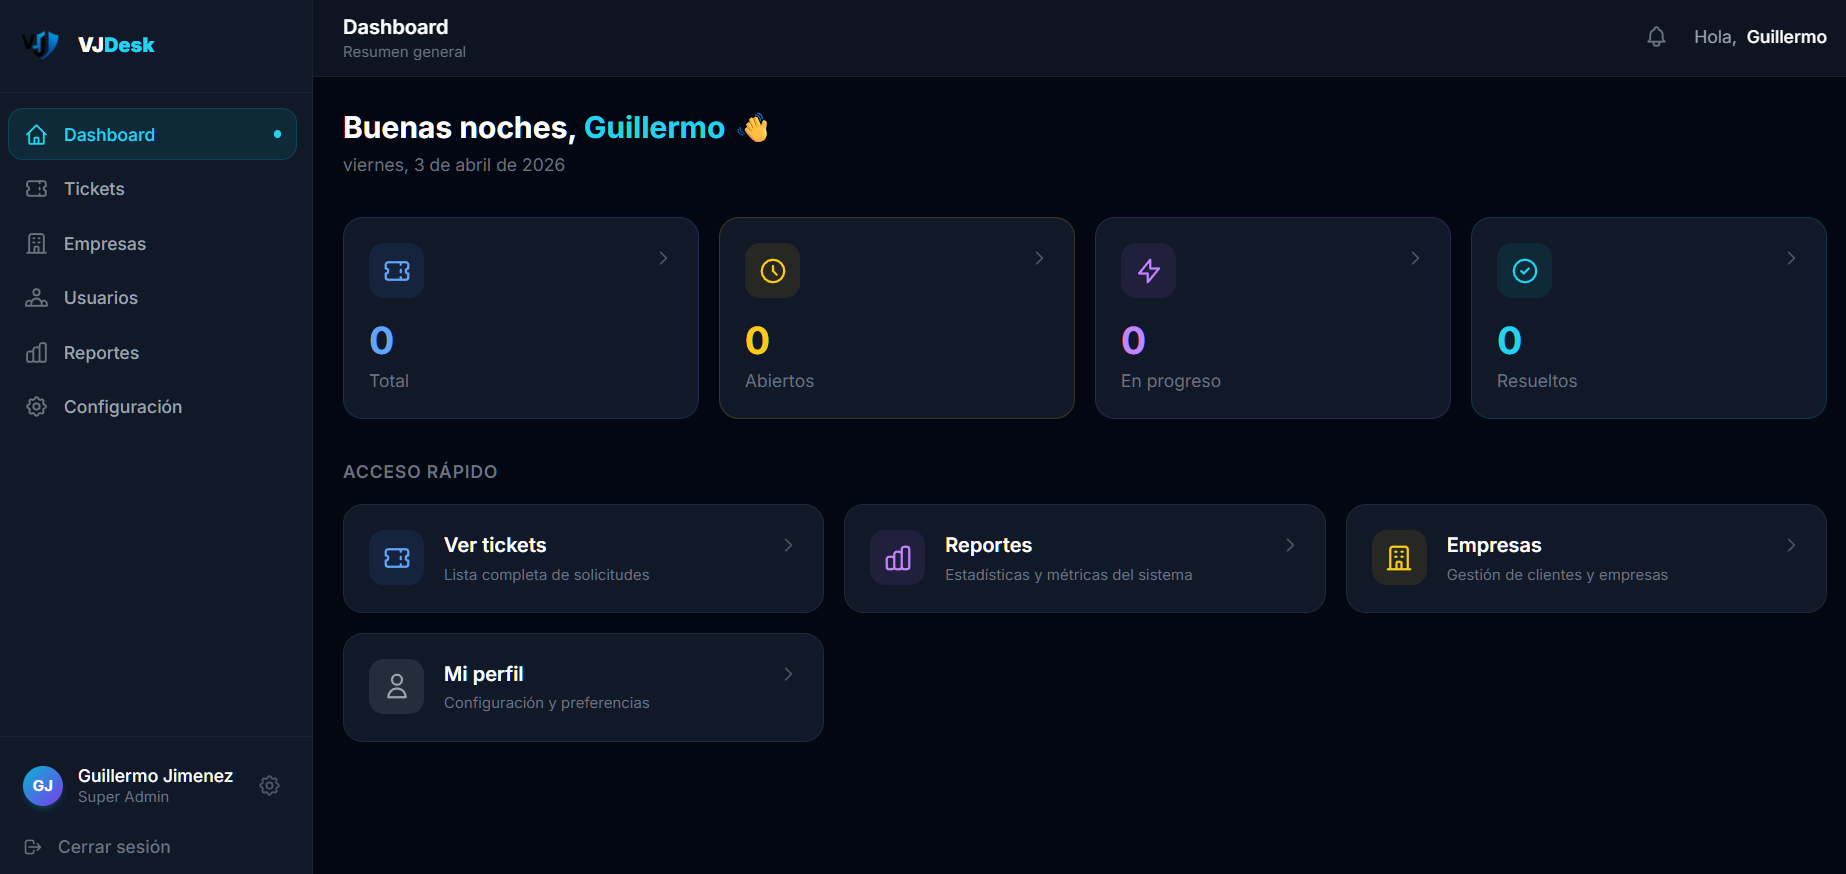Expand the Empresas quick access chevron
The height and width of the screenshot is (874, 1846).
pos(1791,545)
